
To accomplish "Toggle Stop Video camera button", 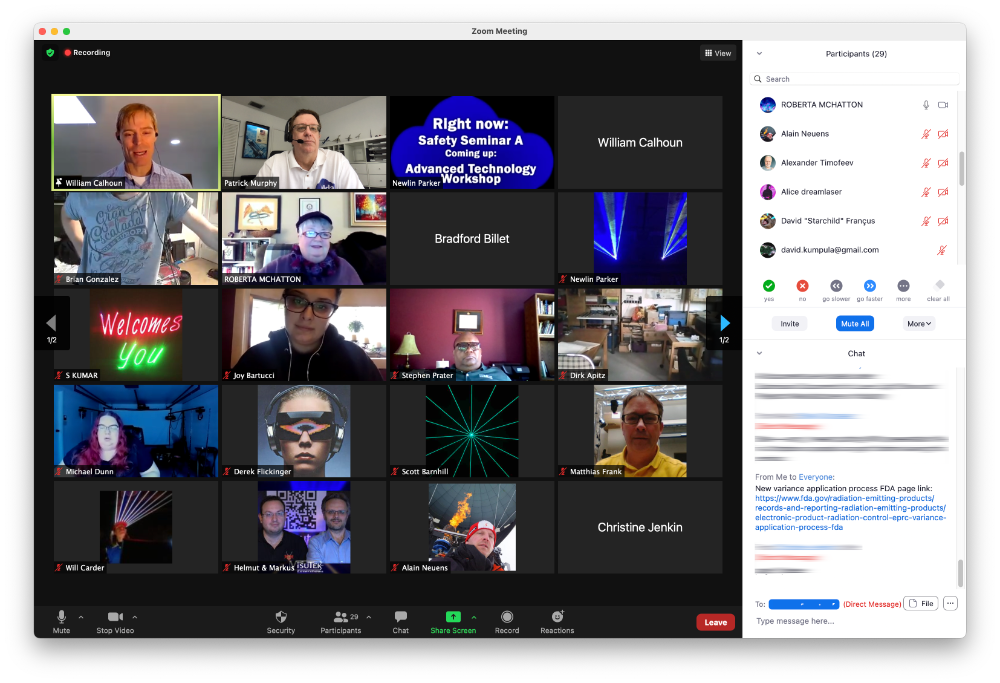I will pos(115,617).
